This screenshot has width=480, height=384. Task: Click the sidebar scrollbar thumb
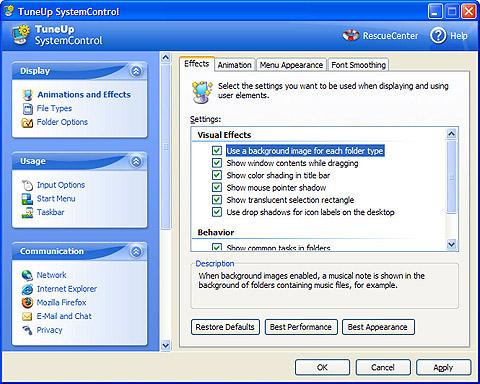click(x=165, y=147)
